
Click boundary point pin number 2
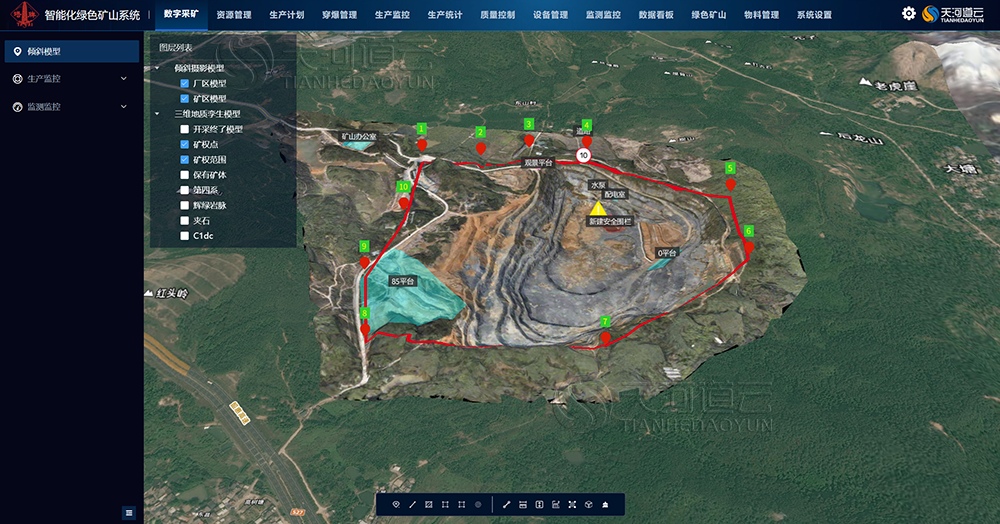[x=481, y=148]
